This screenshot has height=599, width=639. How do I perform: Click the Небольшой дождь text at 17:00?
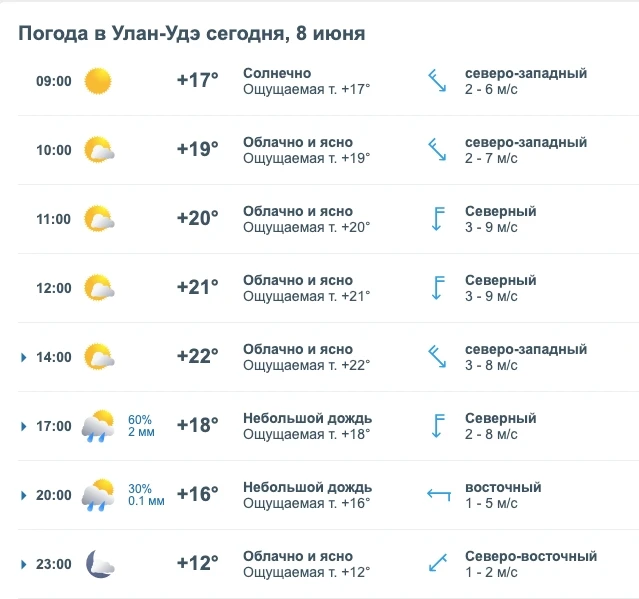[x=308, y=418]
